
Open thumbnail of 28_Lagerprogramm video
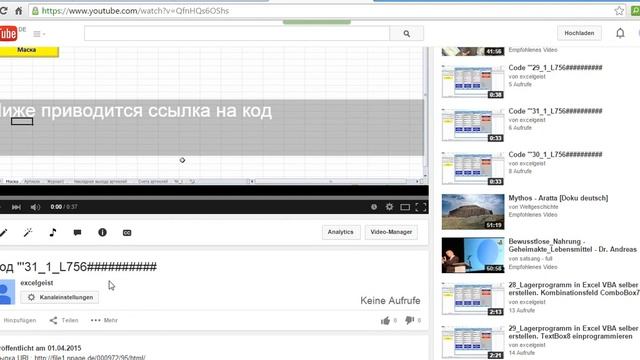tap(473, 298)
